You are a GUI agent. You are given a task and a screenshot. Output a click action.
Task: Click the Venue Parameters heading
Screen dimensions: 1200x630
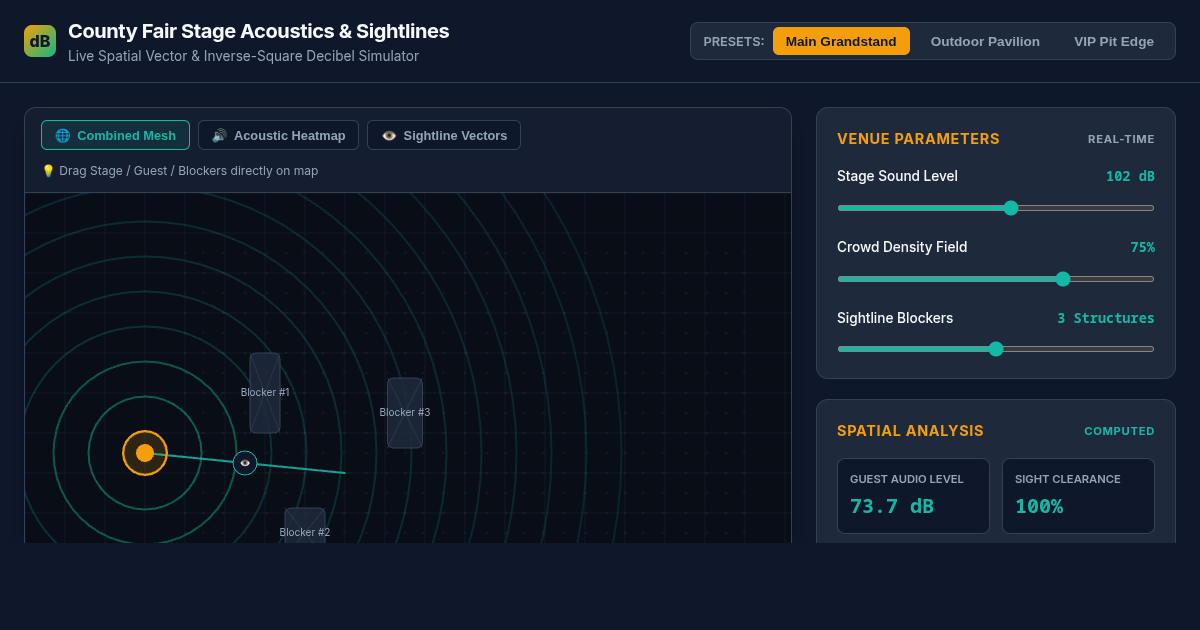[x=918, y=139]
